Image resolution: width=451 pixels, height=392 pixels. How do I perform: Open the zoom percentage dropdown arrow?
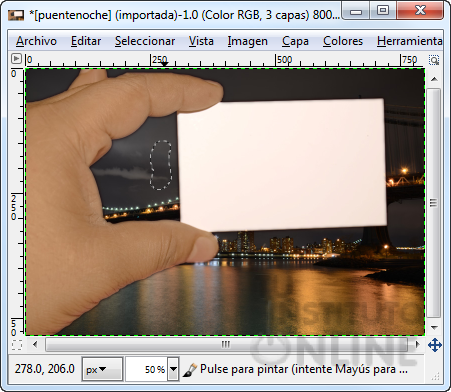(173, 369)
